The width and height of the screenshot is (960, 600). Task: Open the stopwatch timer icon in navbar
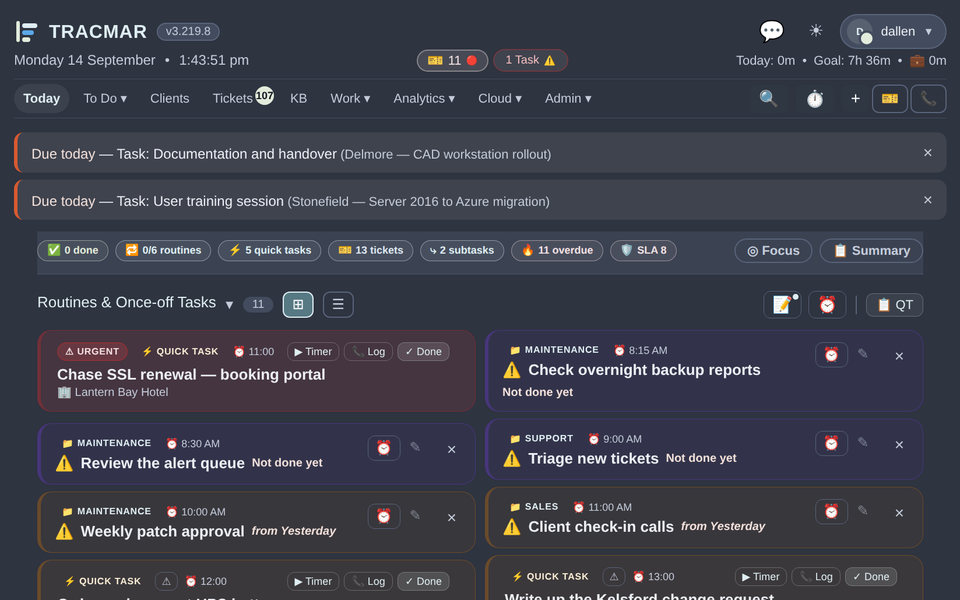point(814,99)
